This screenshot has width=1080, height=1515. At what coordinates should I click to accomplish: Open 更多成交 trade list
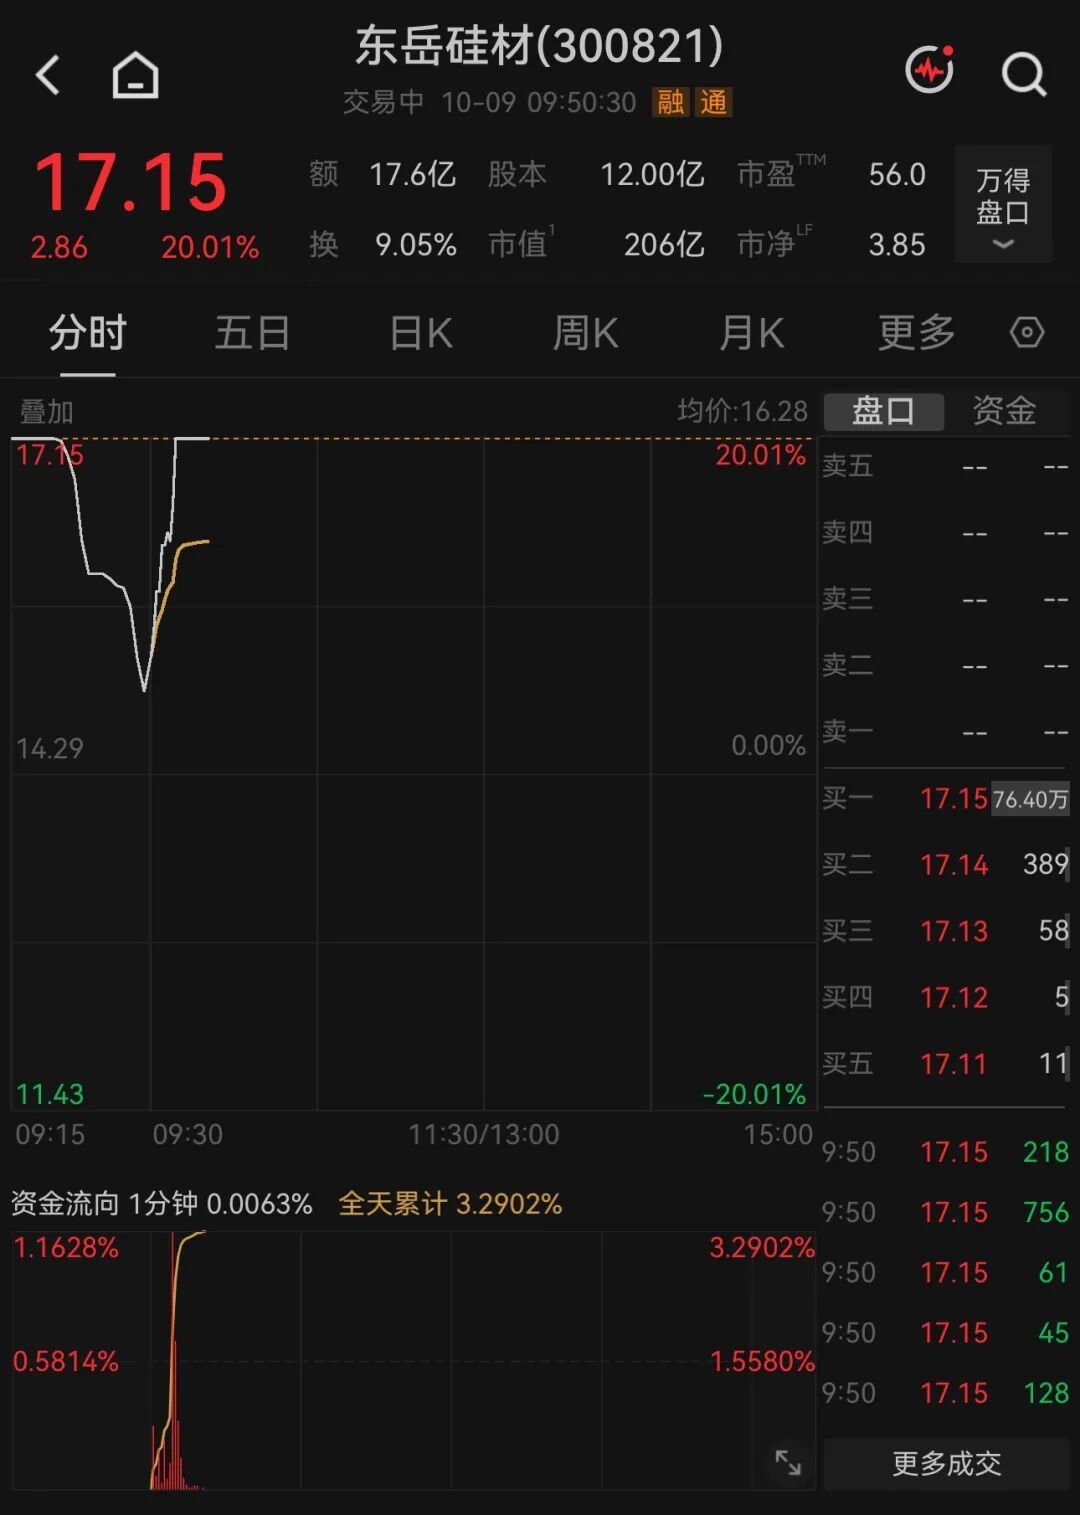click(x=946, y=1464)
